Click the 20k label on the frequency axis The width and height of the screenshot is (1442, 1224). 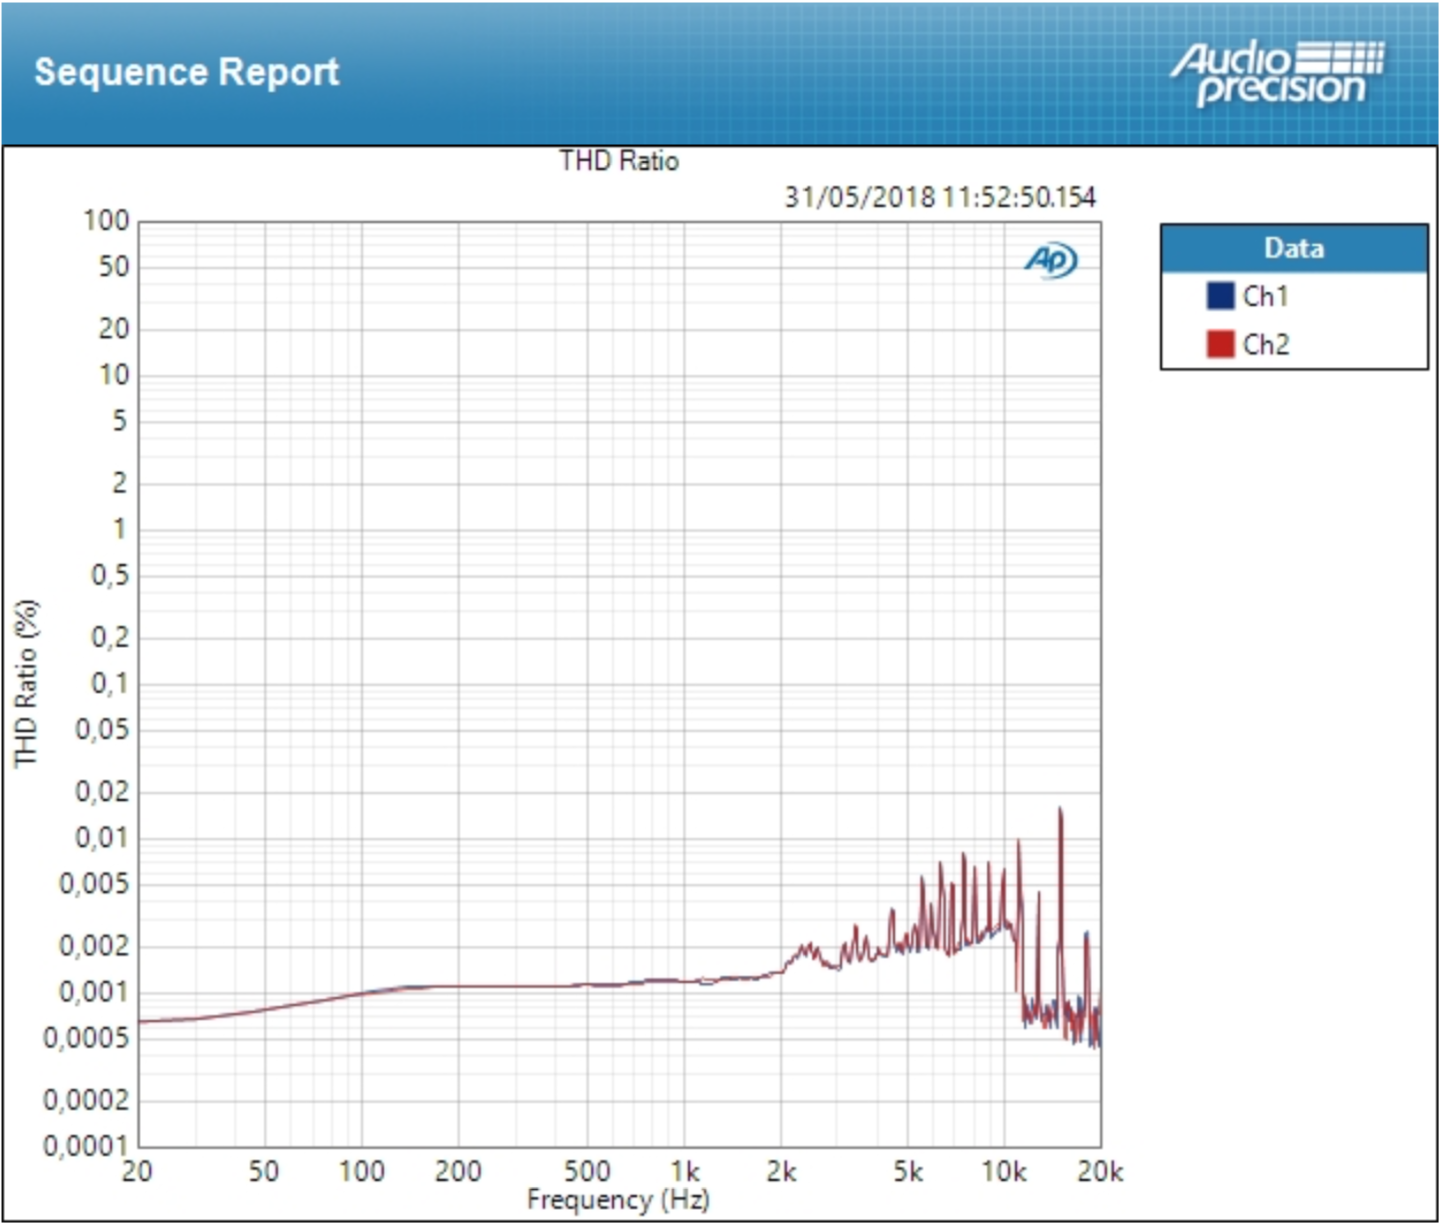(1099, 1171)
